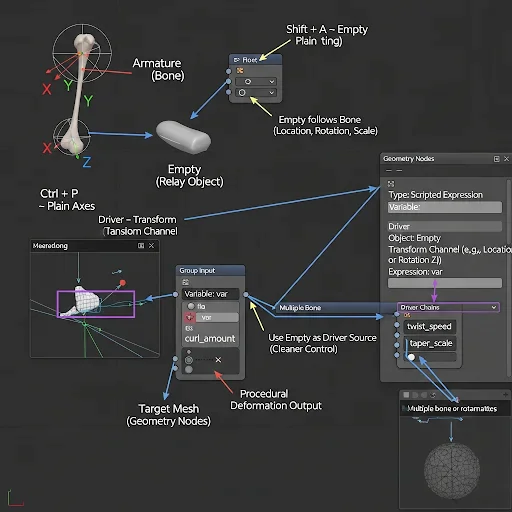Click the X icon in Group Input lower box
Viewport: 512px width, 512px height.
tap(218, 360)
